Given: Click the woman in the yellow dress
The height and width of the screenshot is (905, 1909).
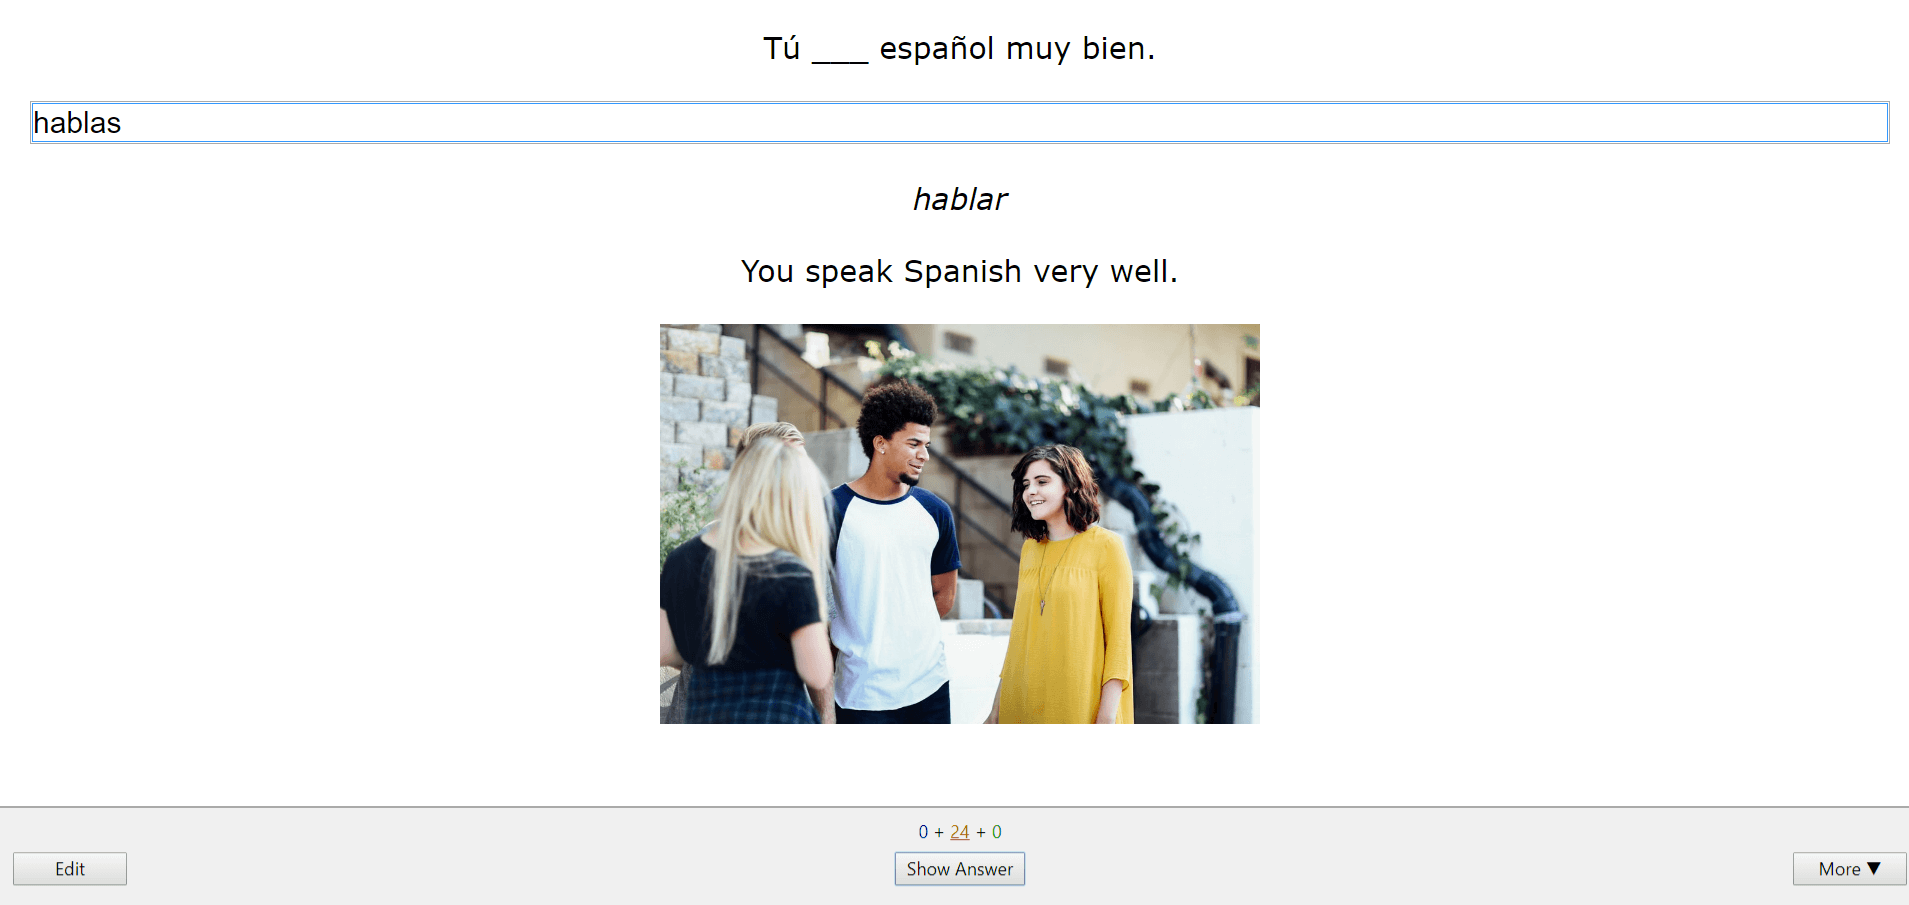Looking at the screenshot, I should click(x=1065, y=600).
